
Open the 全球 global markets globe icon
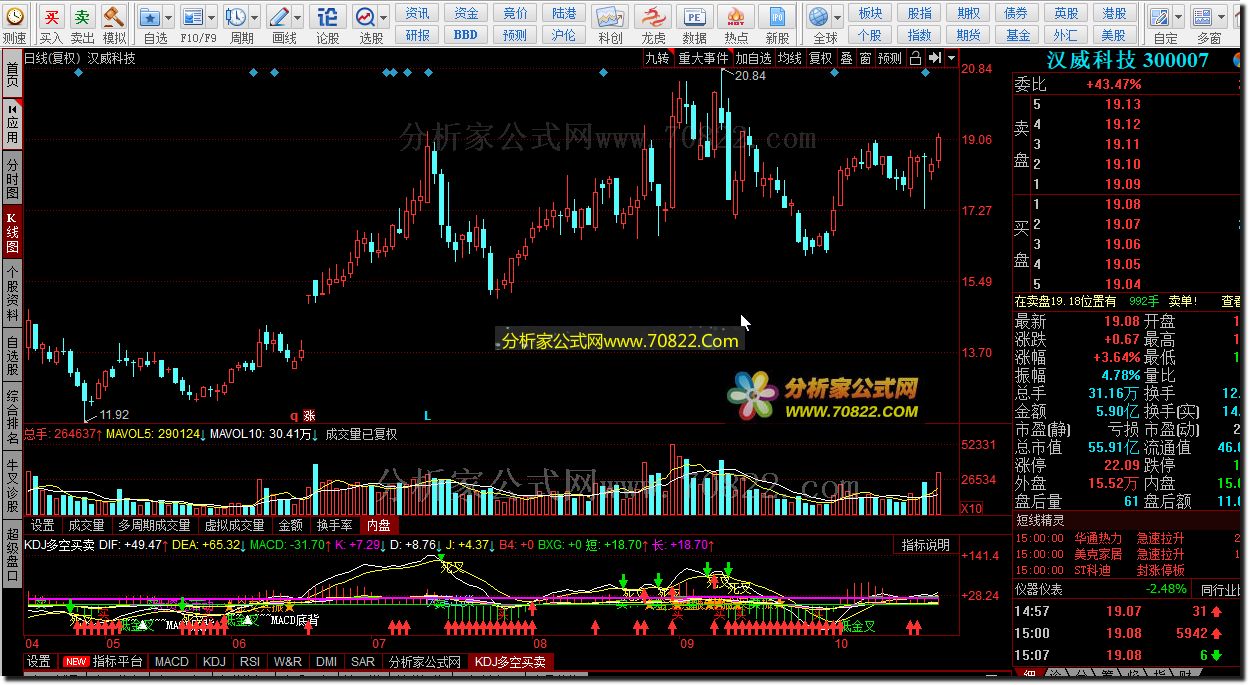pos(819,17)
